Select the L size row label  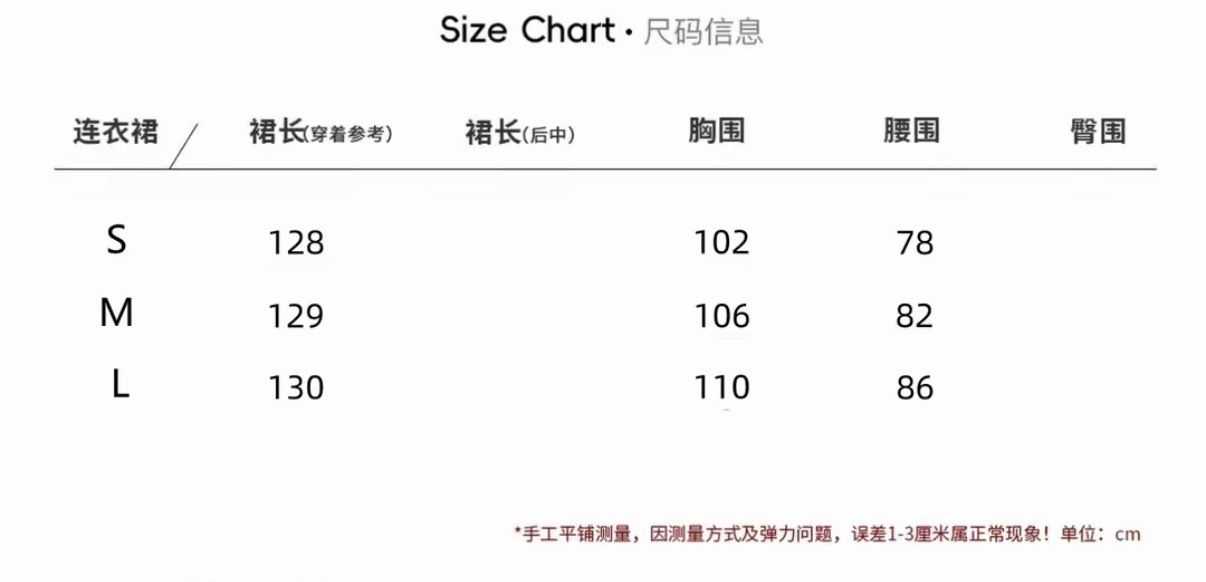120,386
